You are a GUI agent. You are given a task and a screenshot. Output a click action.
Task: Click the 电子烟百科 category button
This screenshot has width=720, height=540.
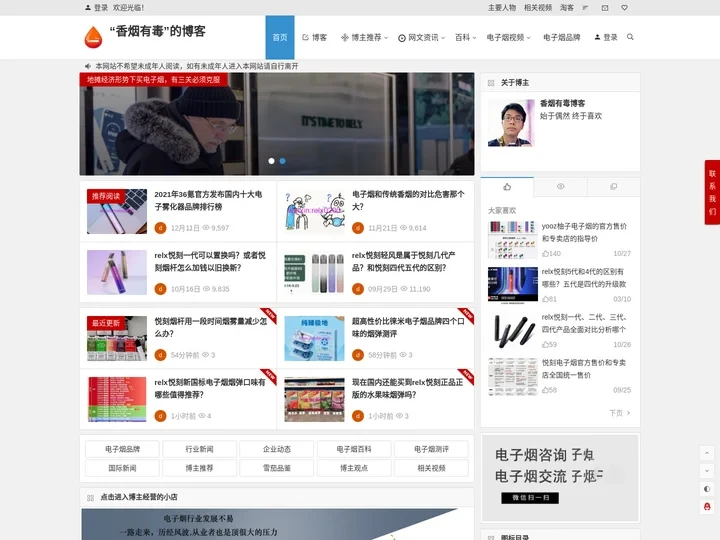[x=354, y=449]
